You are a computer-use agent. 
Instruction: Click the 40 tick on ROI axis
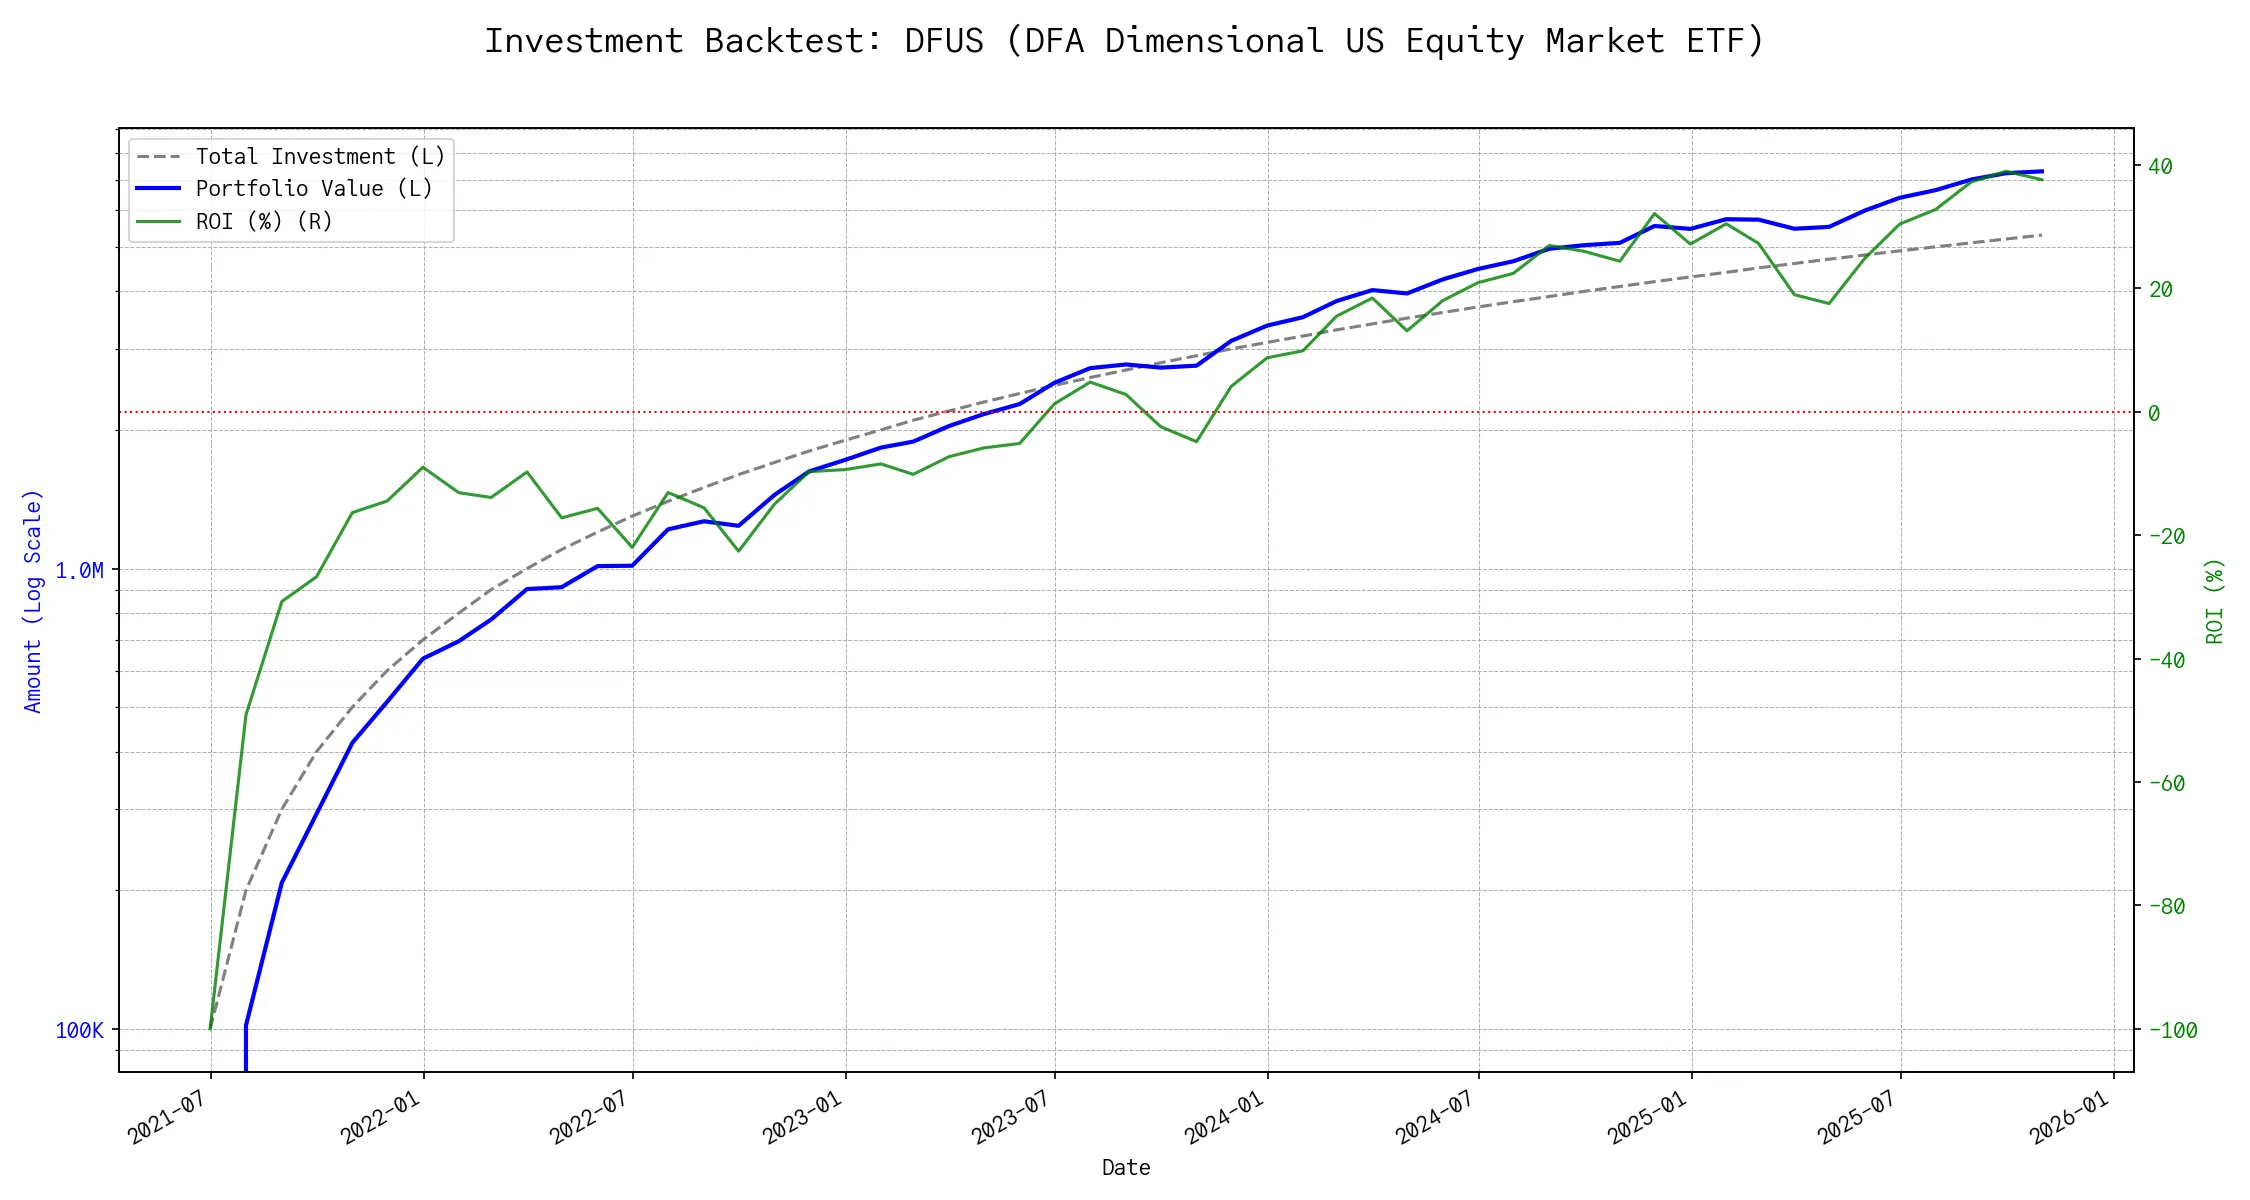[x=2160, y=167]
